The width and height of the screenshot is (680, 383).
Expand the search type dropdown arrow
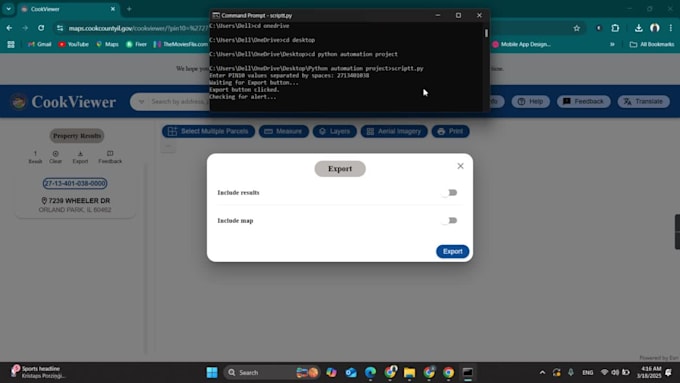pos(141,102)
